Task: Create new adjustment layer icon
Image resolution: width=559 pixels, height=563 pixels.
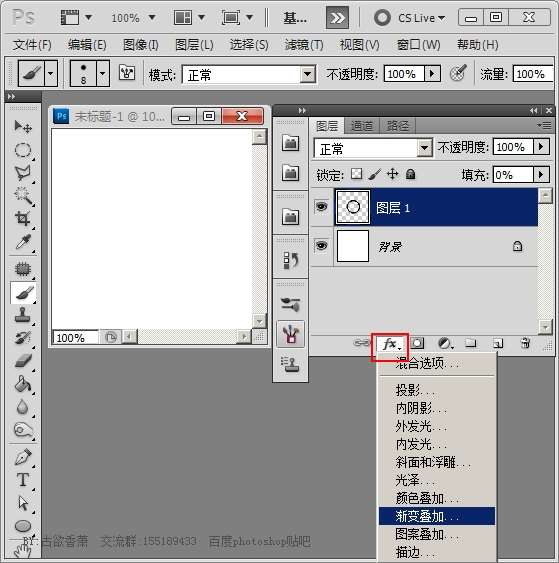Action: pyautogui.click(x=445, y=344)
